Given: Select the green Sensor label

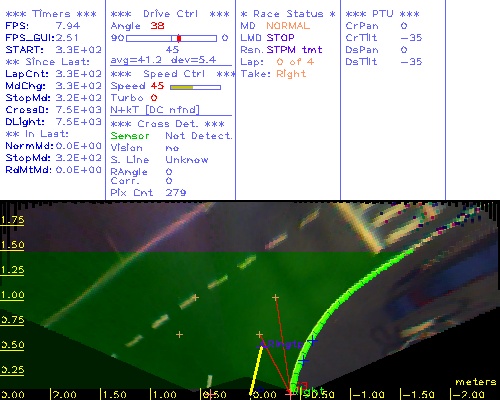Looking at the screenshot, I should tap(130, 136).
